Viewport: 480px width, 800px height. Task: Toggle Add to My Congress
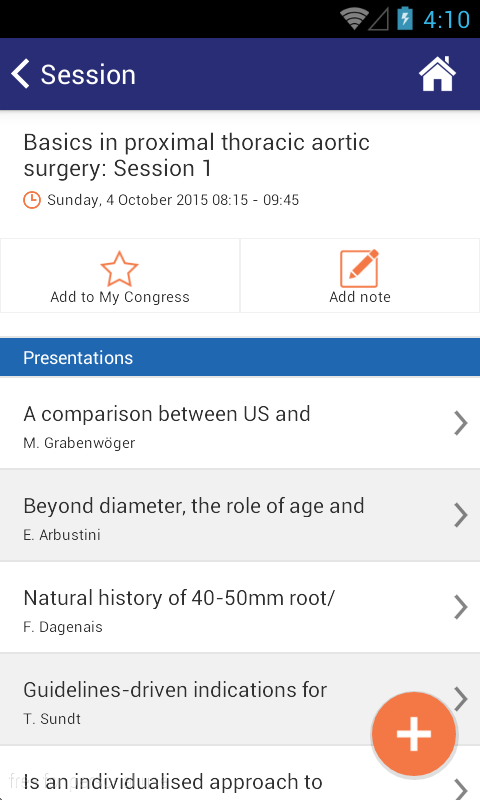pos(120,276)
